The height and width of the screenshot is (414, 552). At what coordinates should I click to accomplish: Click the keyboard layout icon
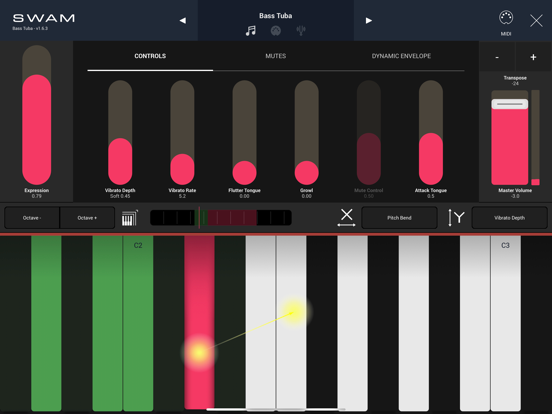tap(130, 218)
